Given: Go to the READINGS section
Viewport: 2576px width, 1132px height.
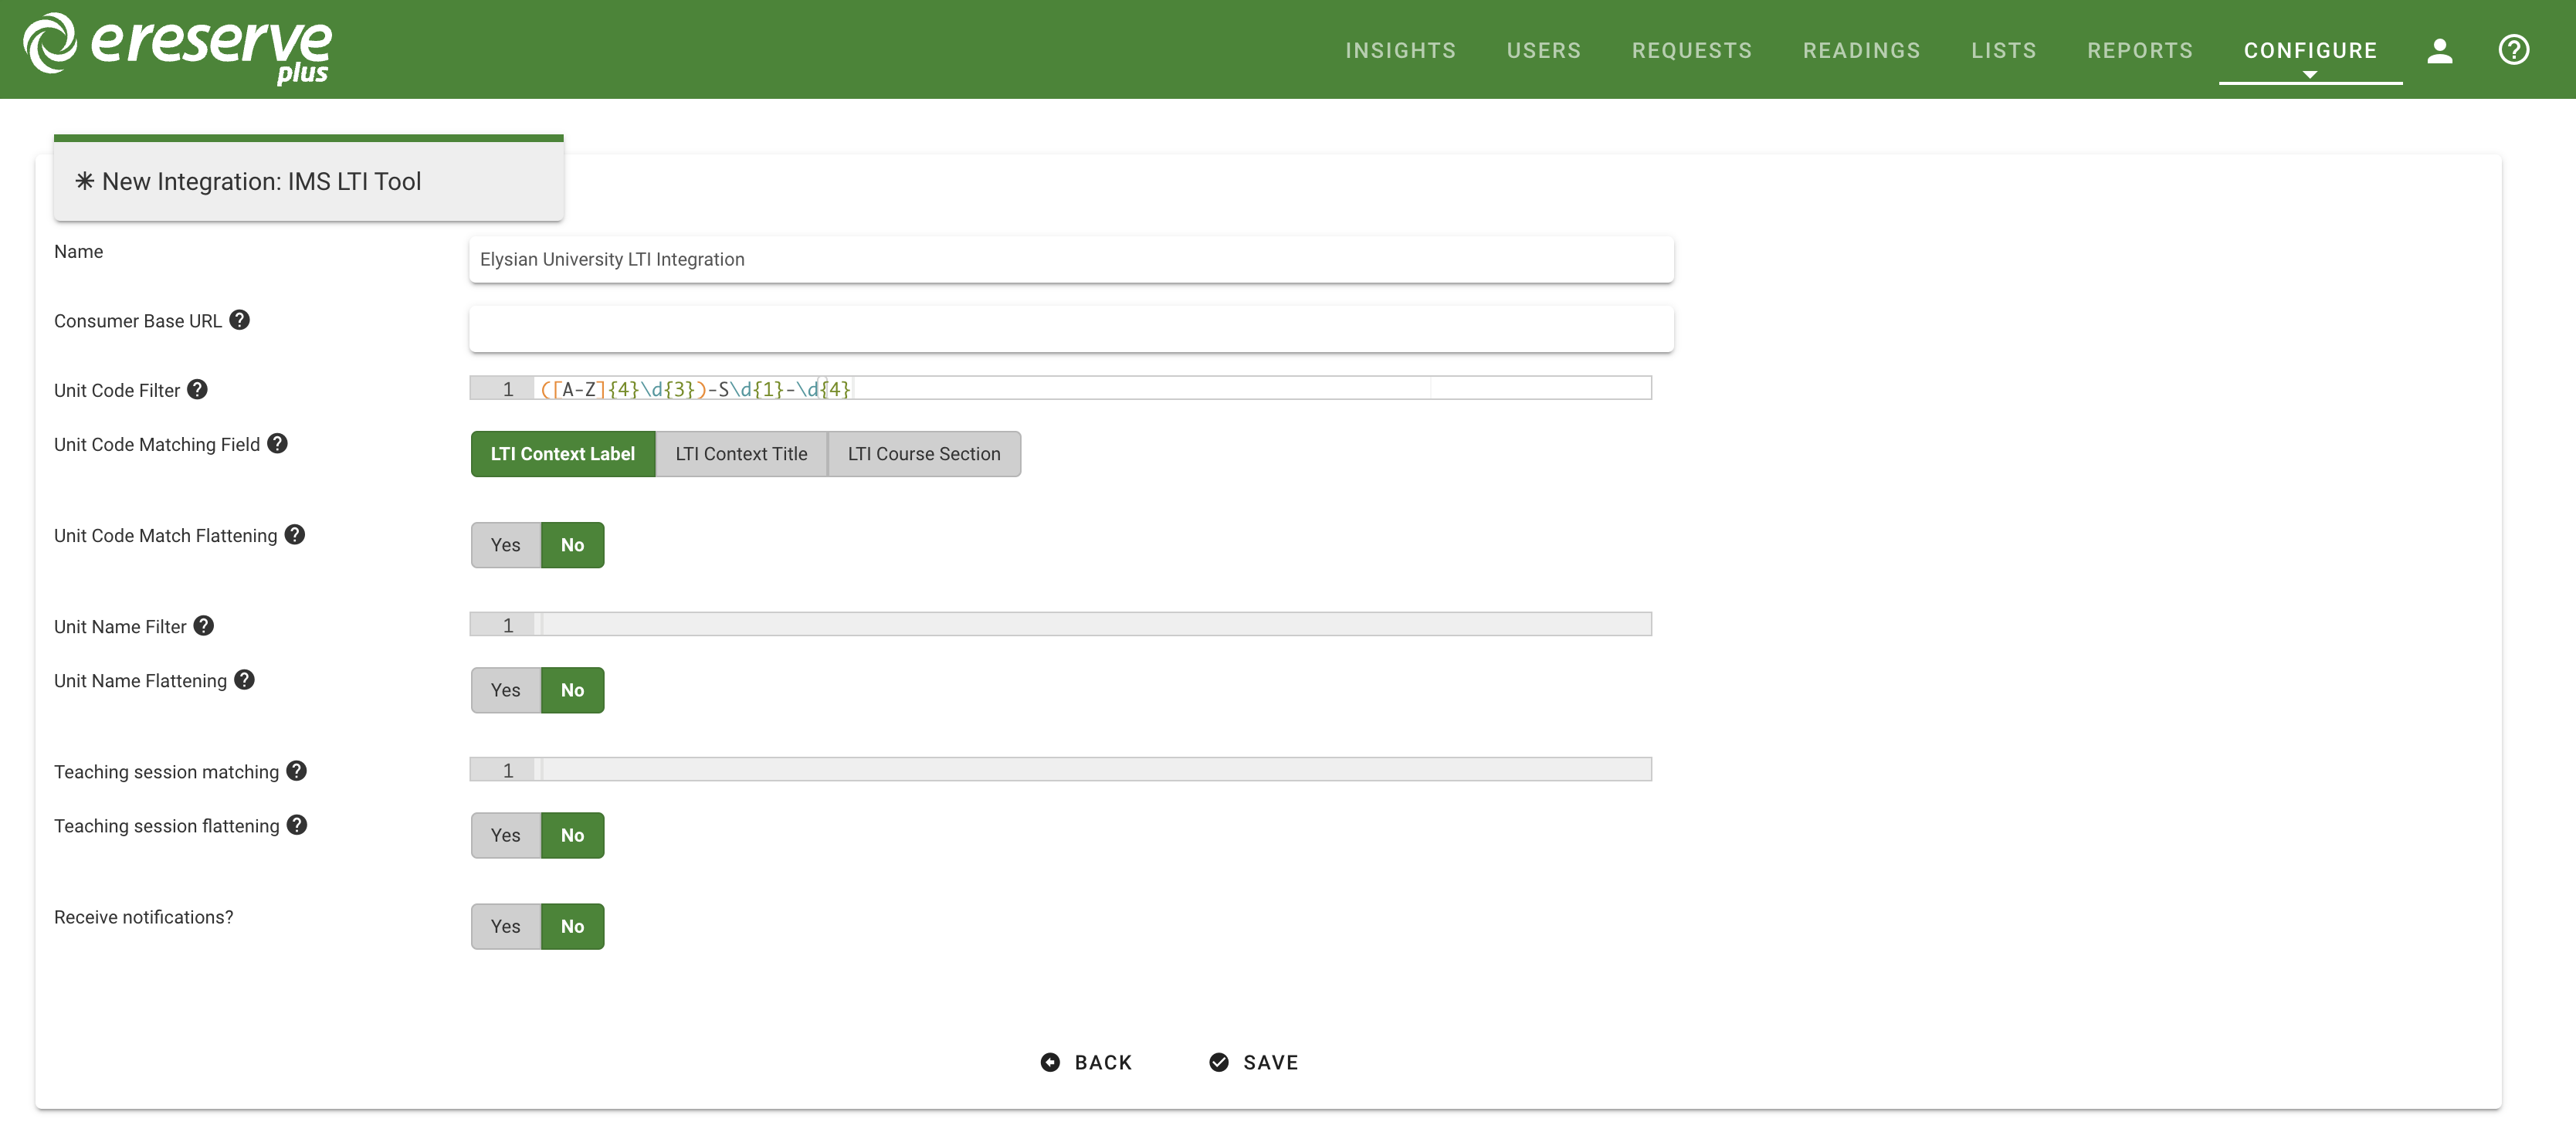Looking at the screenshot, I should click(x=1861, y=50).
